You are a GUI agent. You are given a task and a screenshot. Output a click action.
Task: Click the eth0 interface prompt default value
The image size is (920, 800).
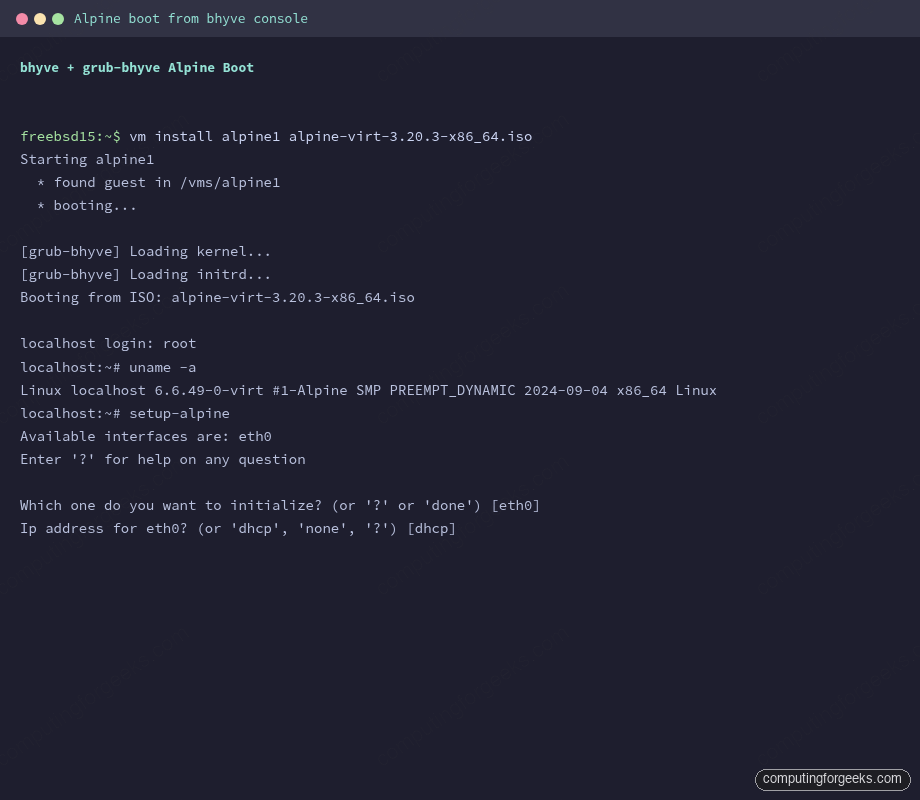point(517,505)
